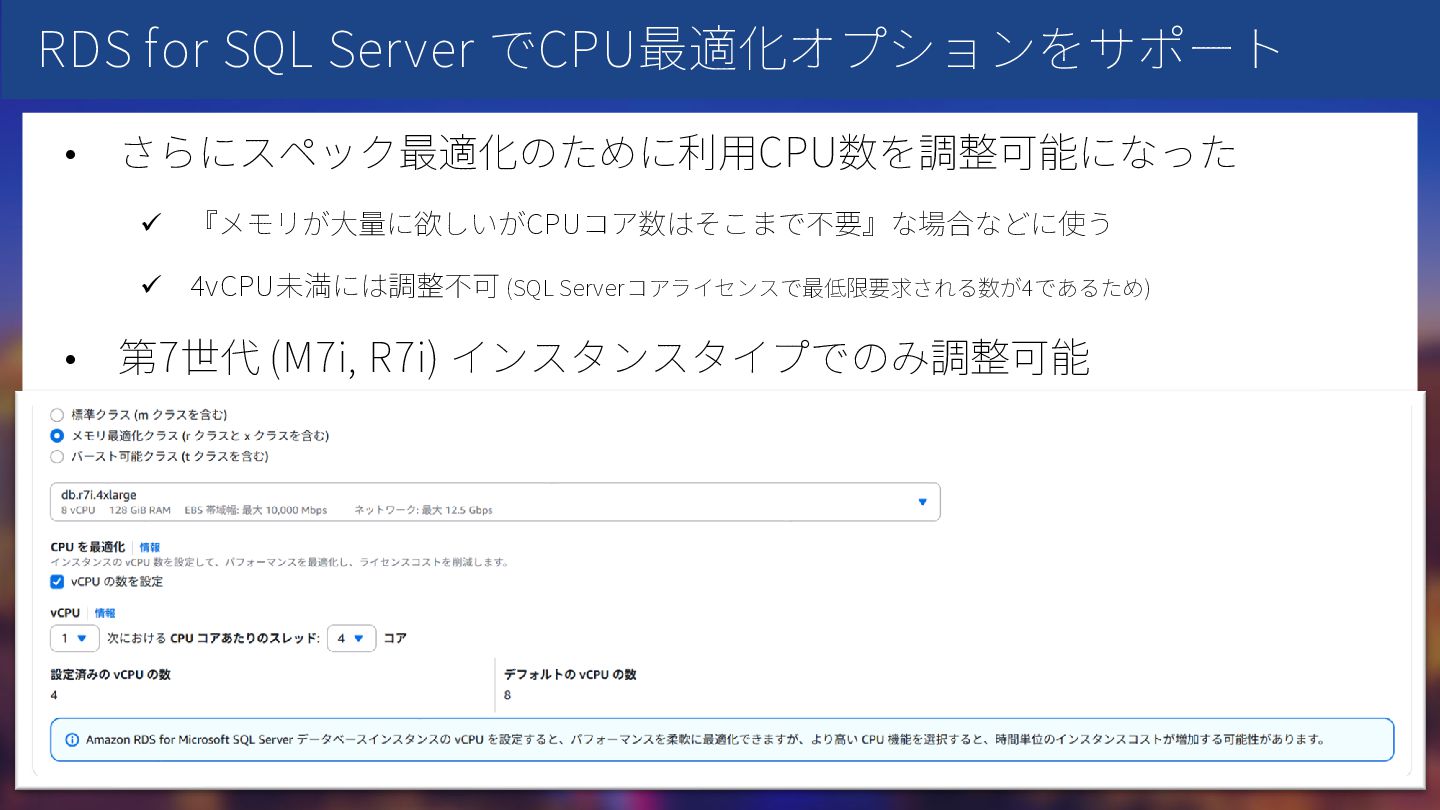Image resolution: width=1440 pixels, height=810 pixels.
Task: Click the 設定済みの vCPU の数 label
Action: coord(111,674)
